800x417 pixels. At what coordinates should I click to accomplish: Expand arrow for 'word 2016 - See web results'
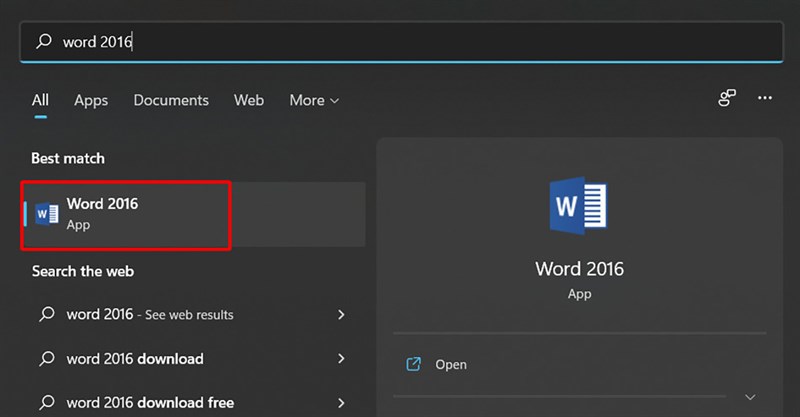point(341,314)
